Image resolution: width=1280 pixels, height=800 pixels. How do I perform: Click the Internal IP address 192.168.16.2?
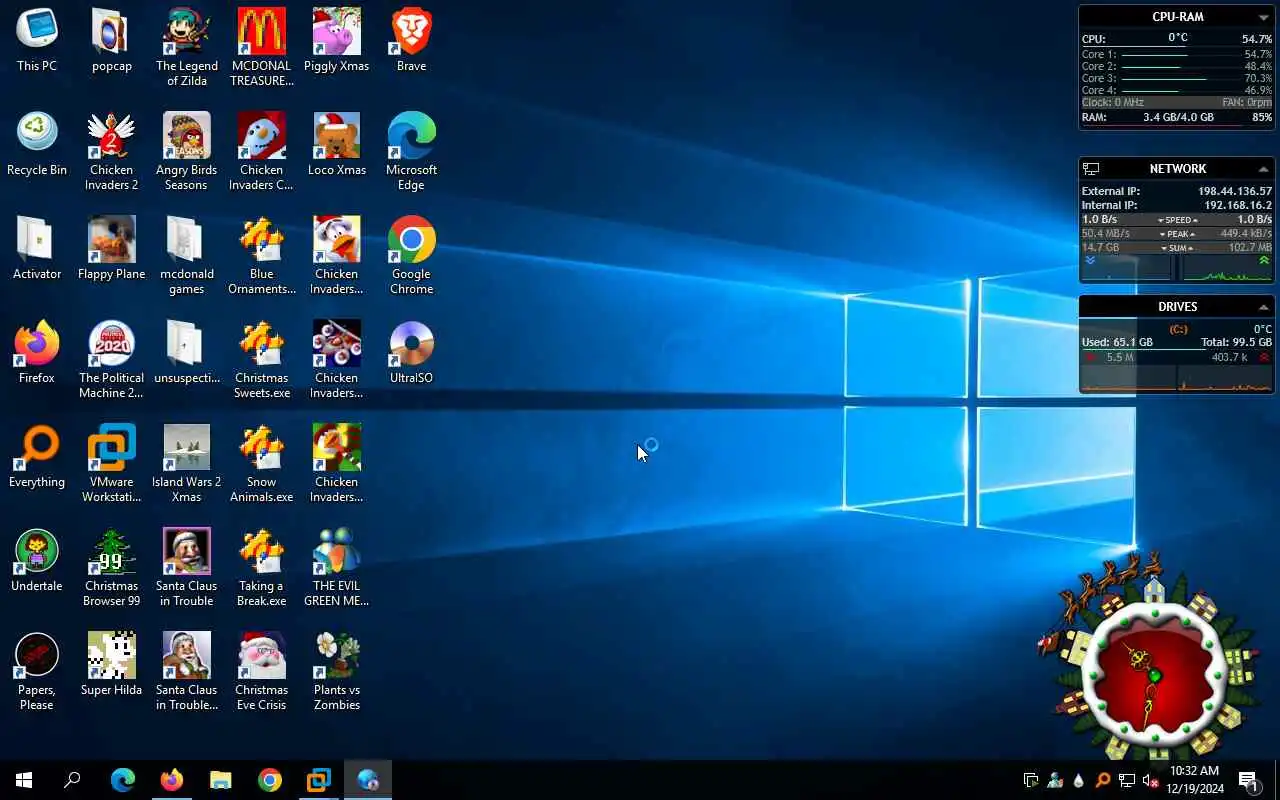1238,205
